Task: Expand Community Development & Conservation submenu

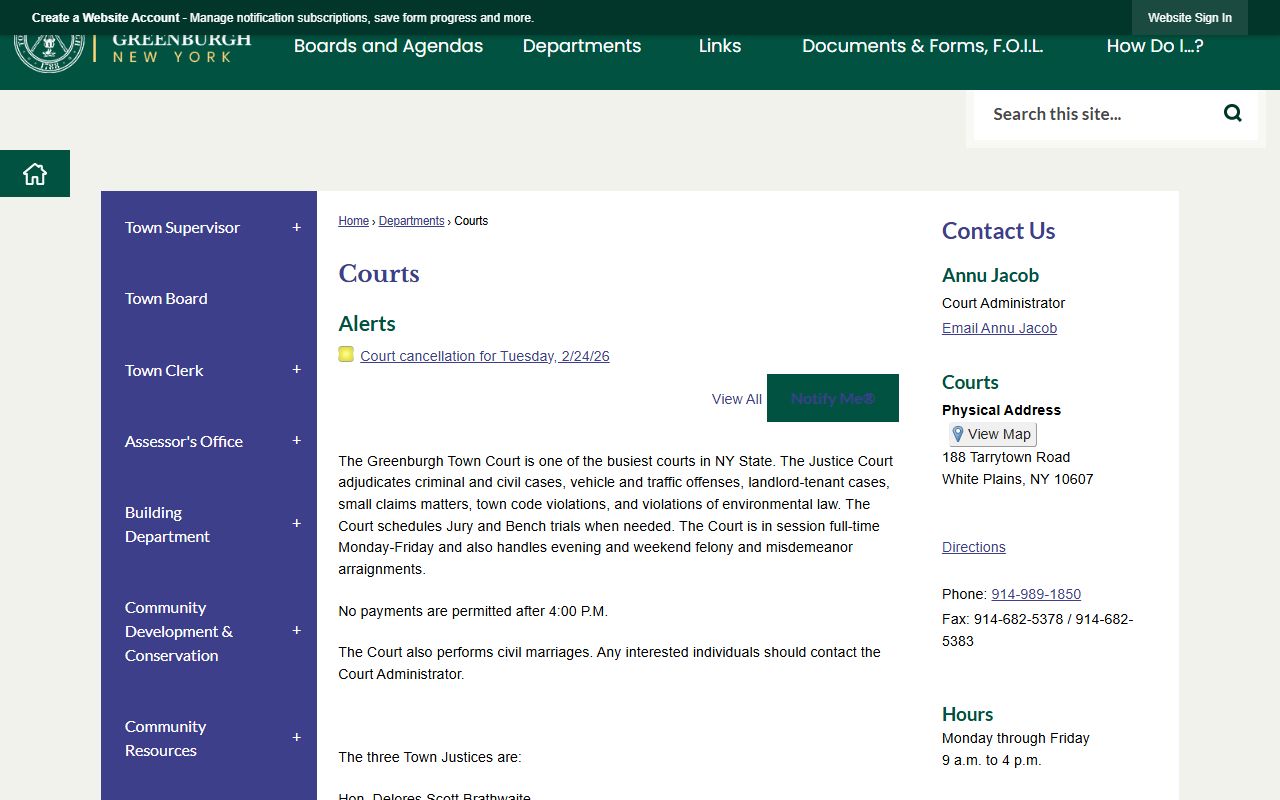Action: click(296, 631)
